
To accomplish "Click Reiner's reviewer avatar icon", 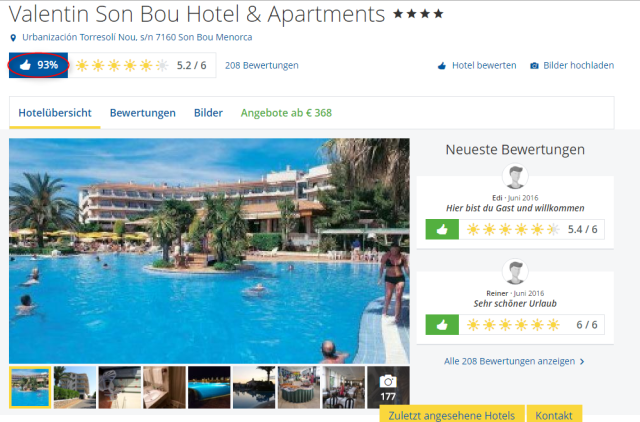I will click(x=515, y=272).
